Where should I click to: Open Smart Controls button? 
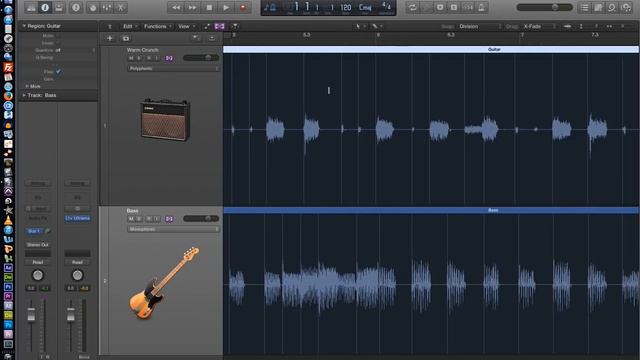tap(93, 7)
